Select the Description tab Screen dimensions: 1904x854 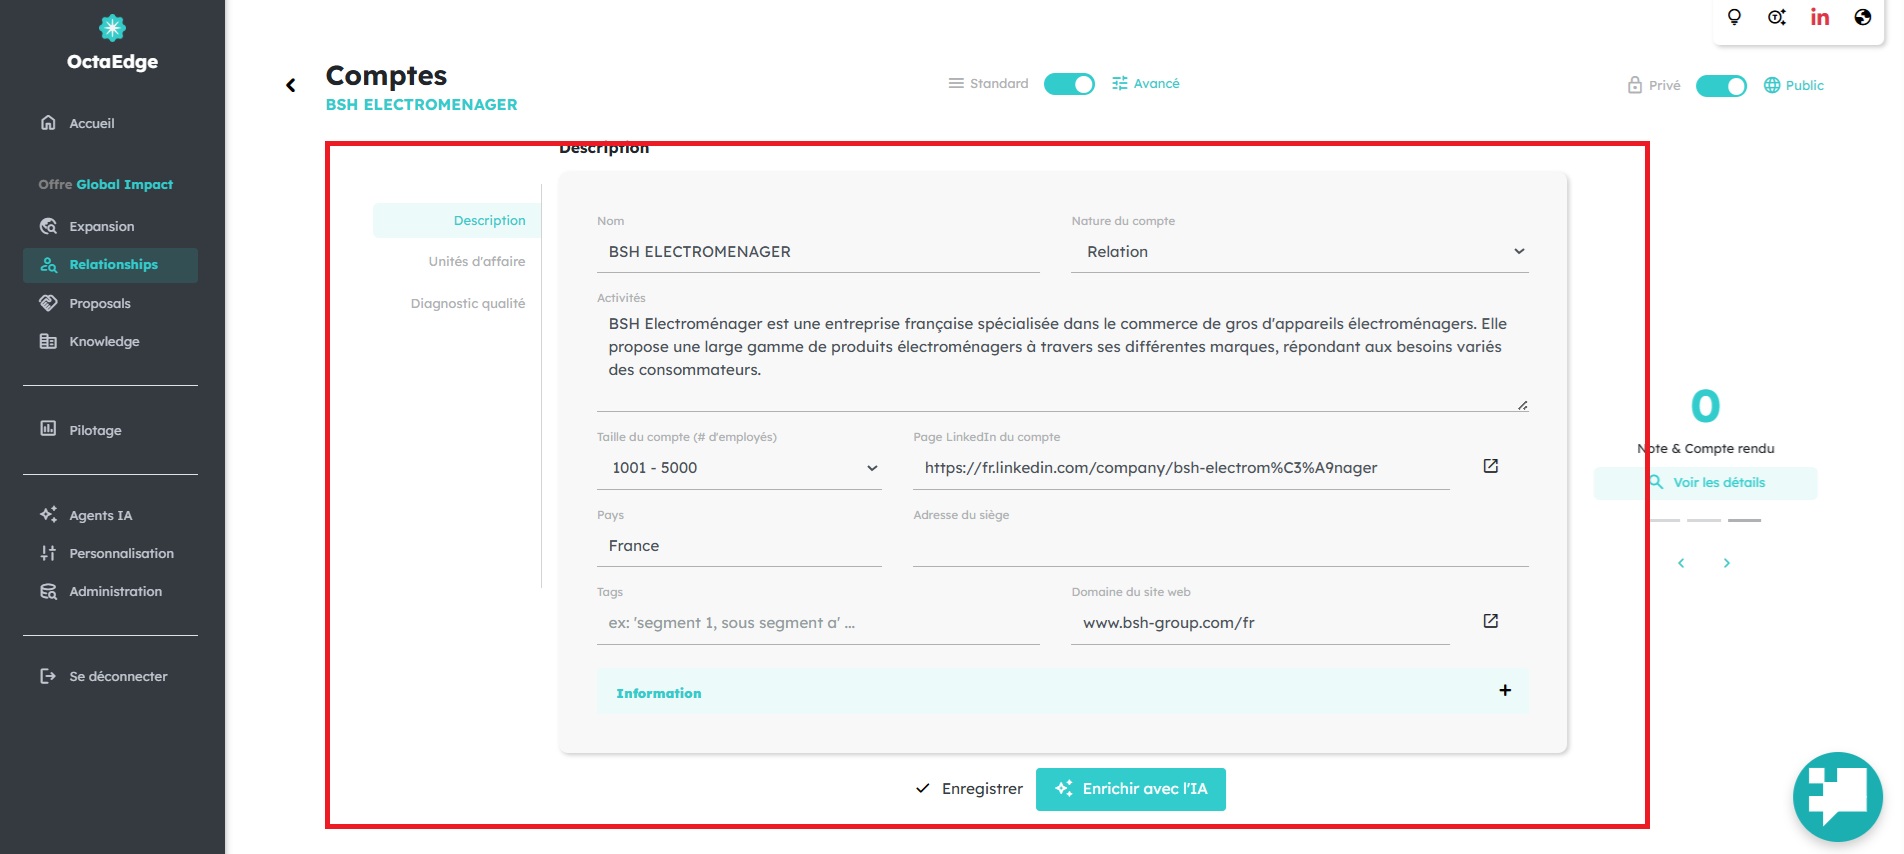(x=457, y=220)
